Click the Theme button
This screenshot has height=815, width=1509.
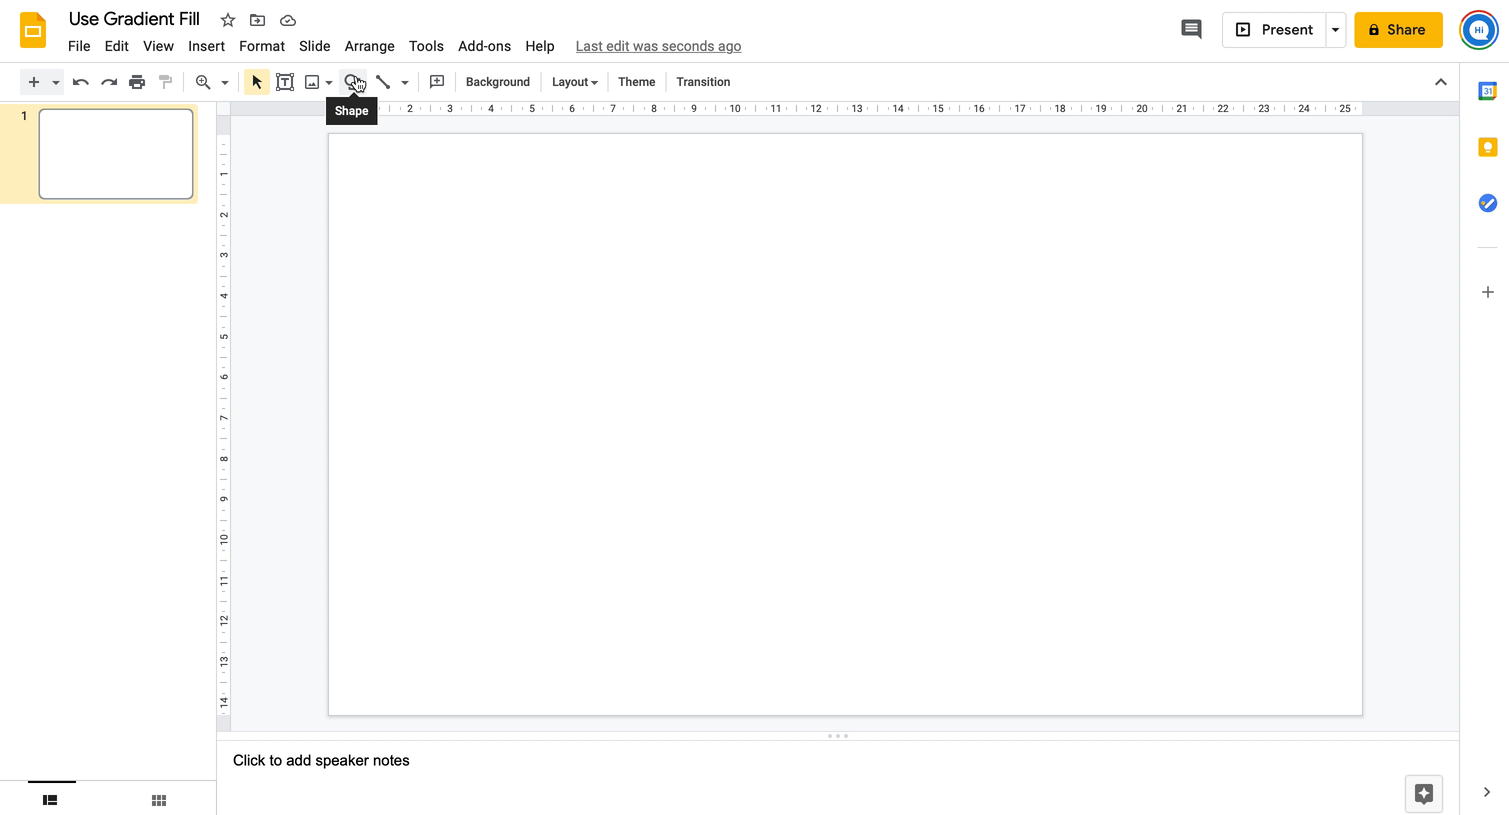[x=637, y=82]
